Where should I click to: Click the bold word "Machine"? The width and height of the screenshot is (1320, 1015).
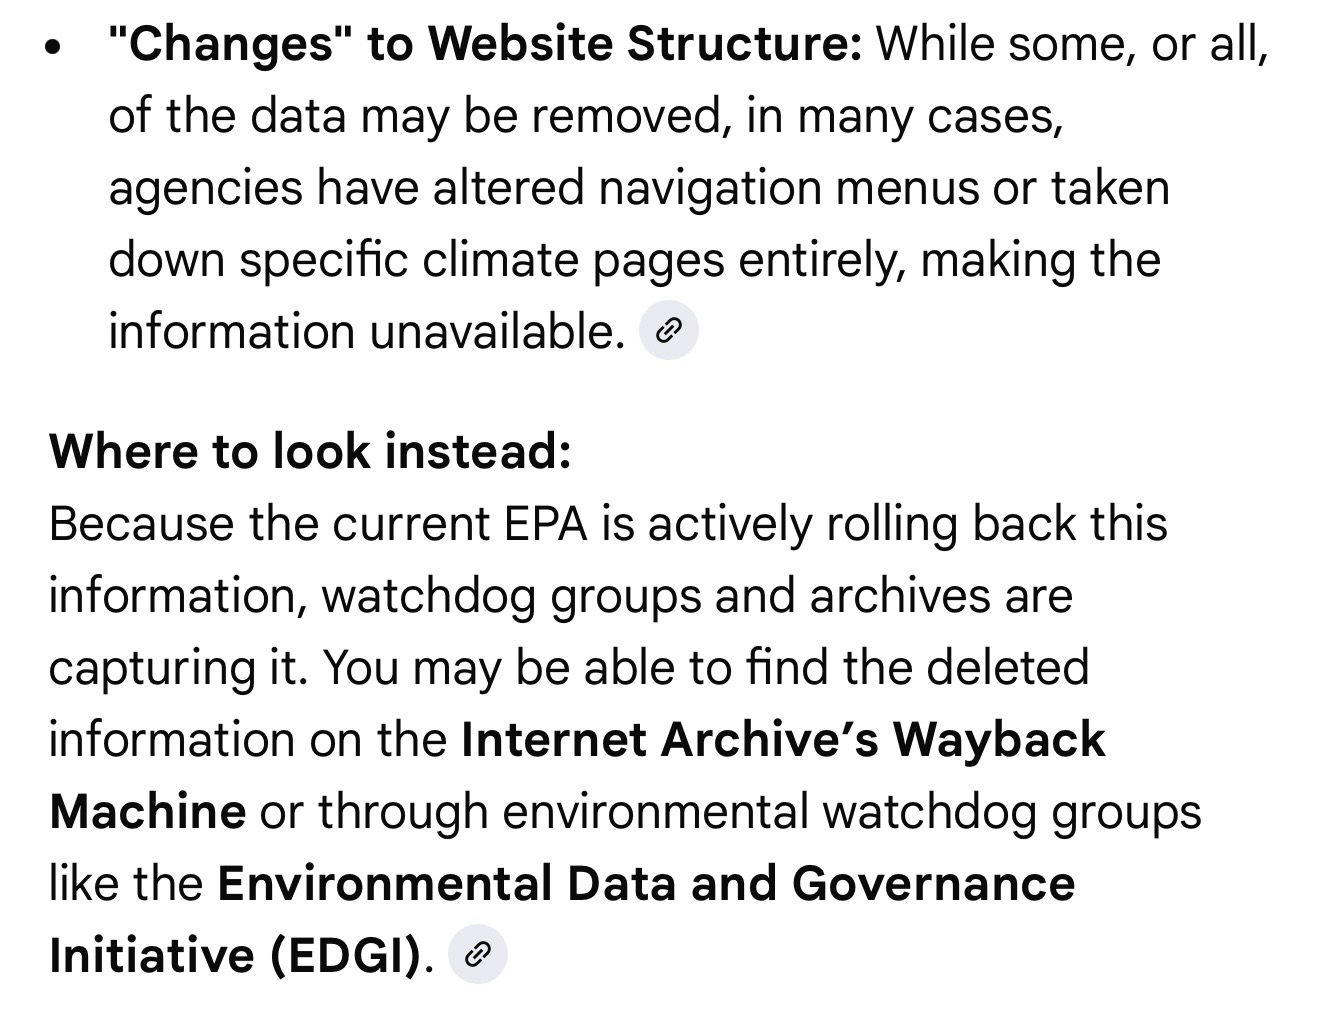[x=147, y=811]
